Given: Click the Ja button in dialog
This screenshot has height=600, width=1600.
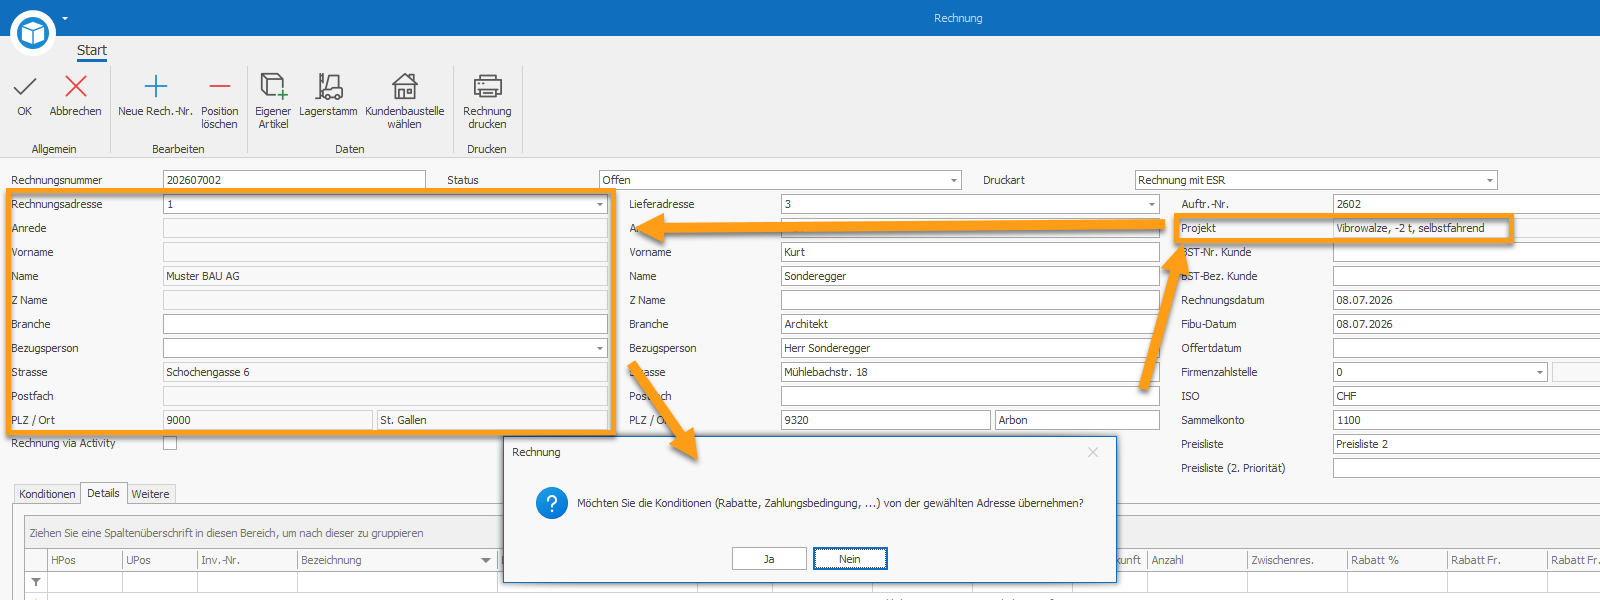Looking at the screenshot, I should [769, 559].
